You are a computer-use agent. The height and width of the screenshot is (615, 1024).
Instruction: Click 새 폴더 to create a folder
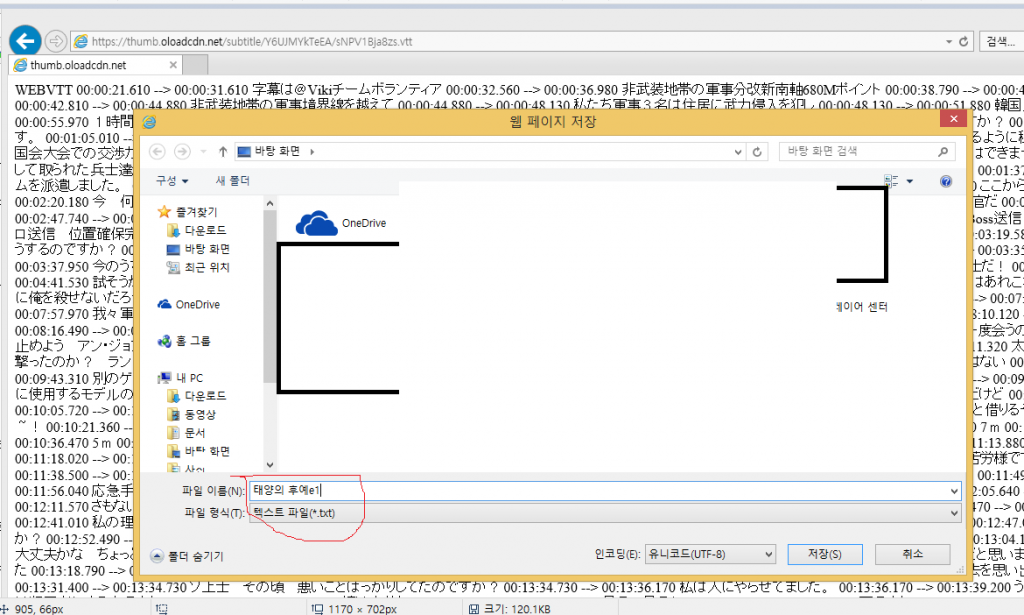tap(233, 181)
